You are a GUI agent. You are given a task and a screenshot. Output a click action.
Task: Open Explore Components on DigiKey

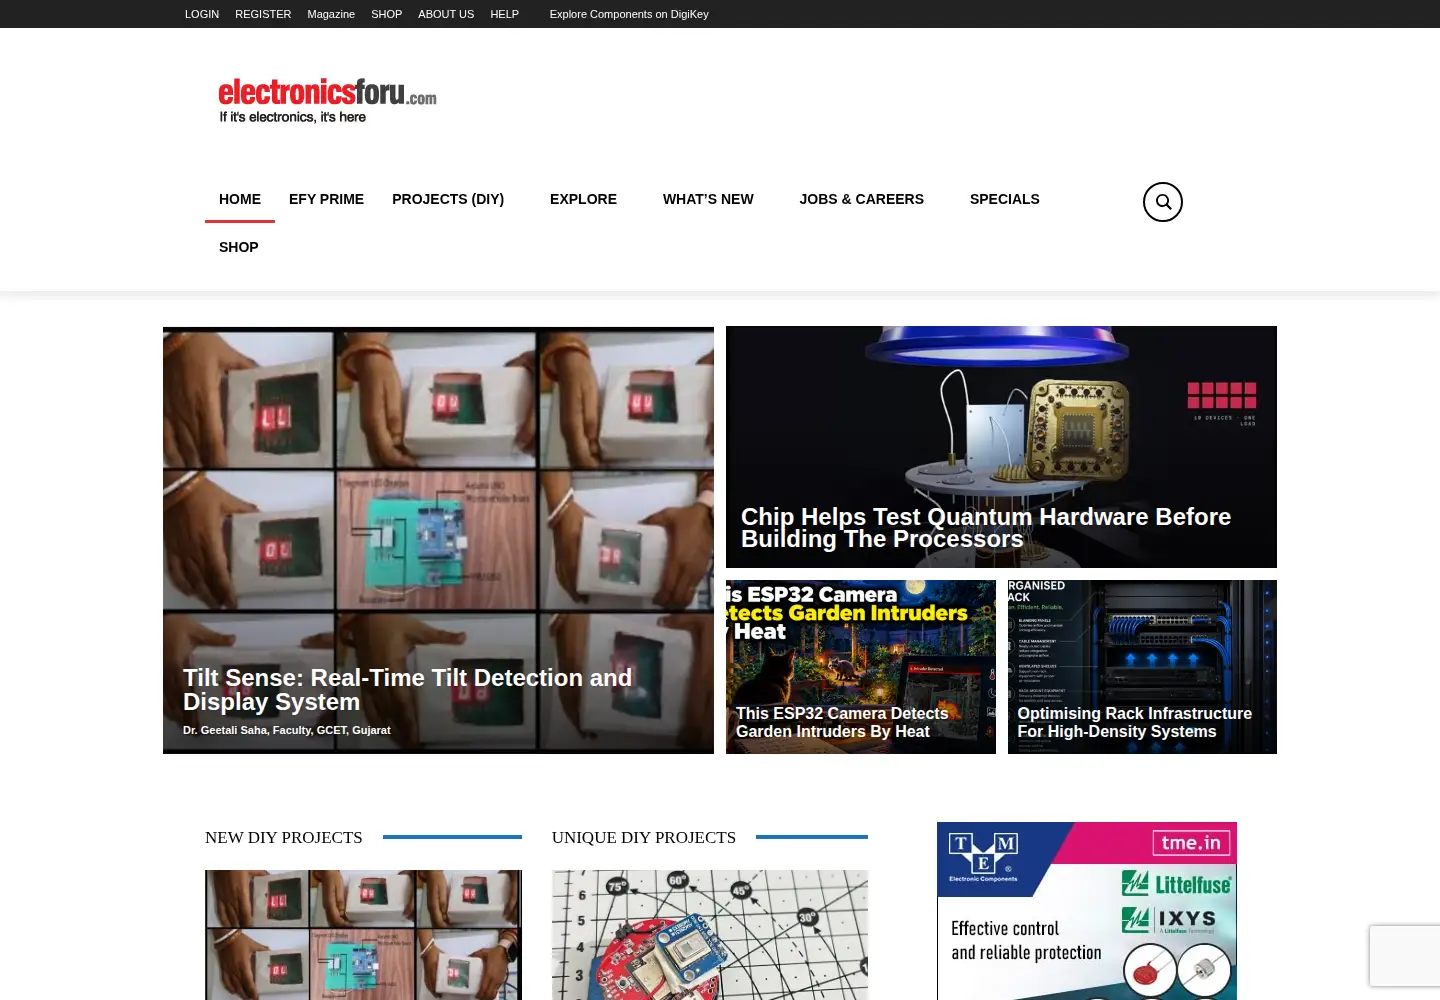pos(629,14)
